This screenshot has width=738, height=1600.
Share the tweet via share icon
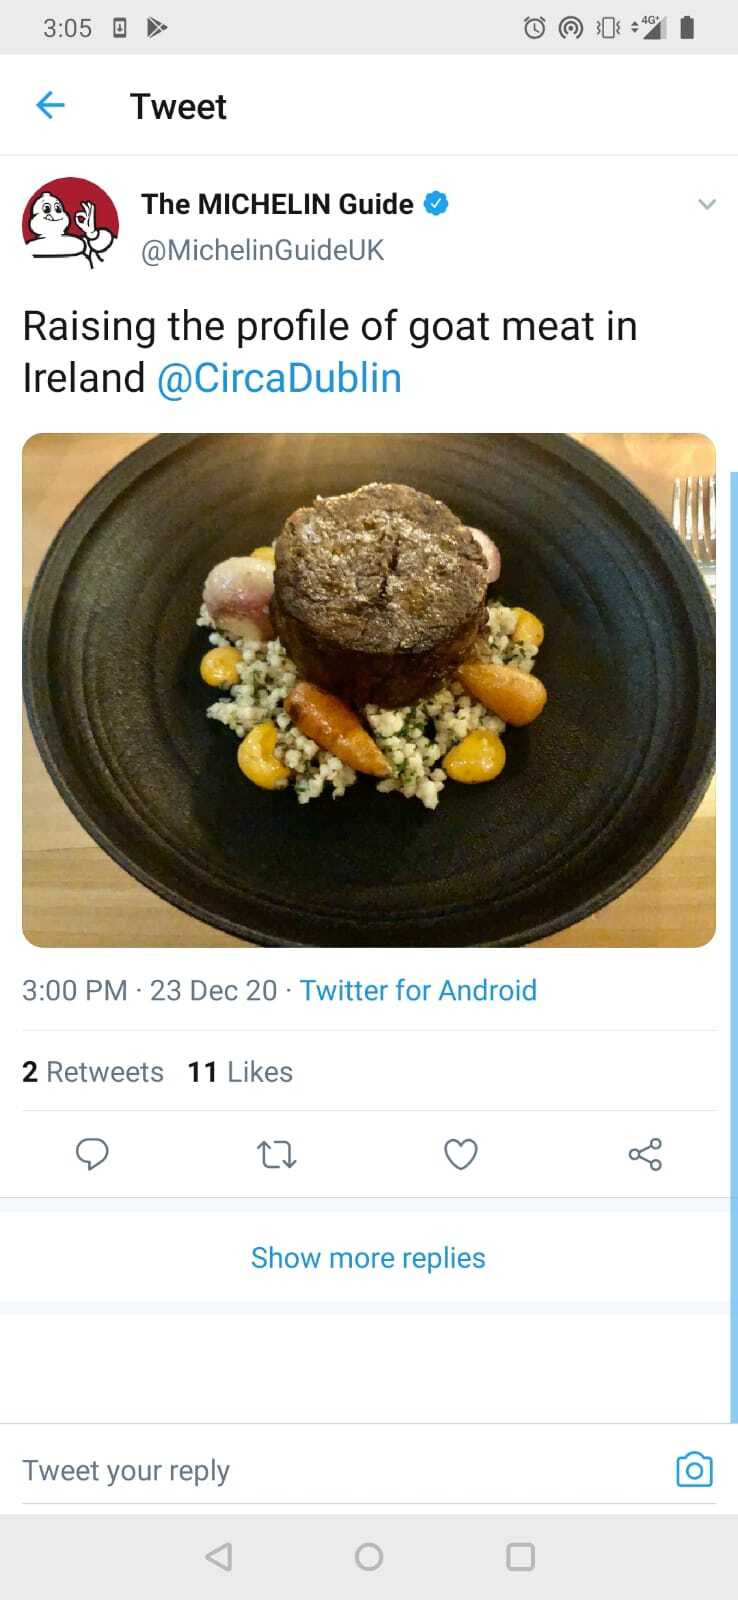click(645, 1155)
